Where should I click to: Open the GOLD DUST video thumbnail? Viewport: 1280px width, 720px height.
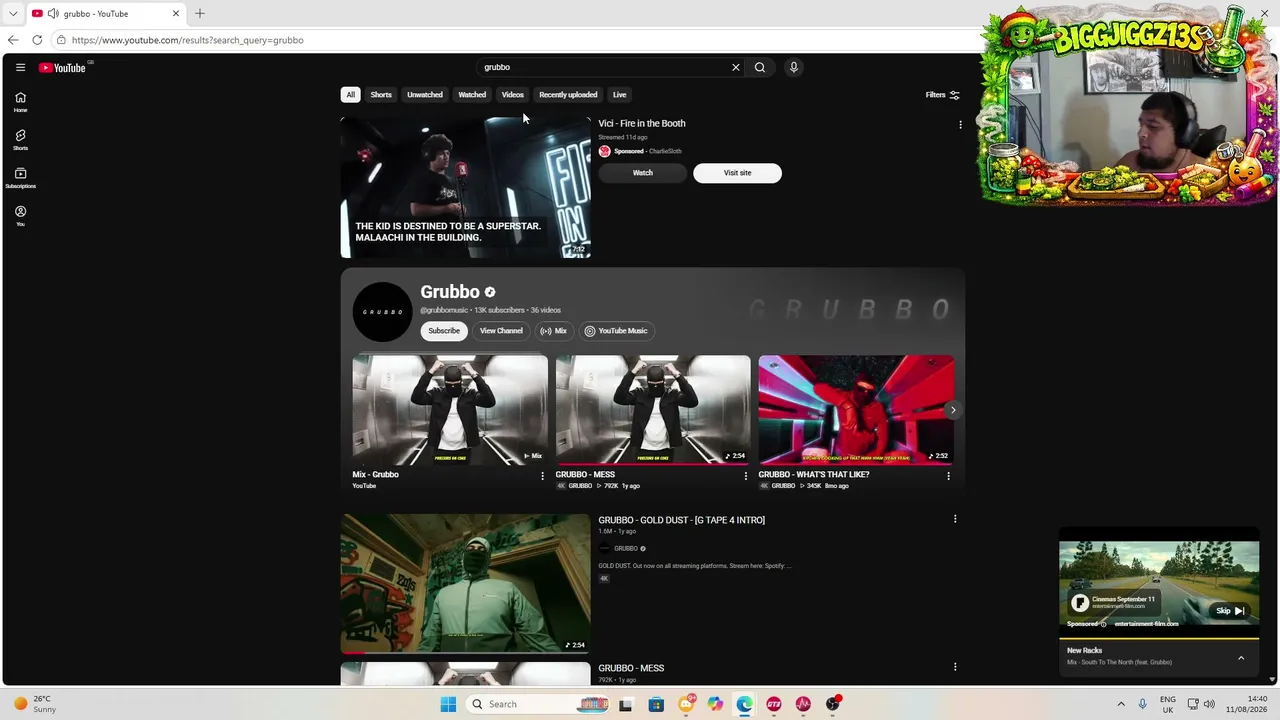[466, 584]
